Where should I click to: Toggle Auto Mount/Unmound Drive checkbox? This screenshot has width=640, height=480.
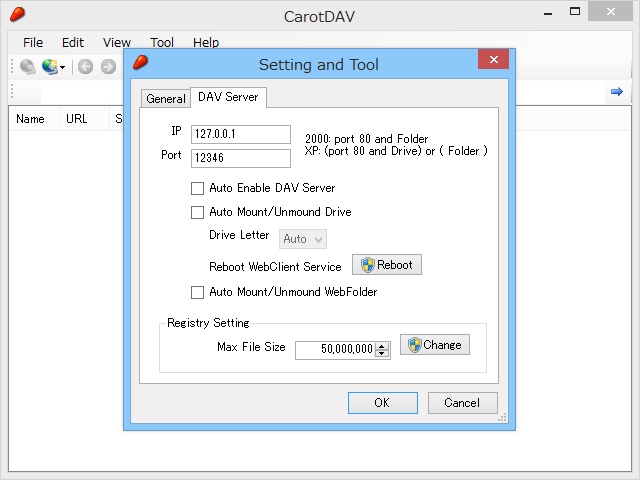[x=198, y=212]
